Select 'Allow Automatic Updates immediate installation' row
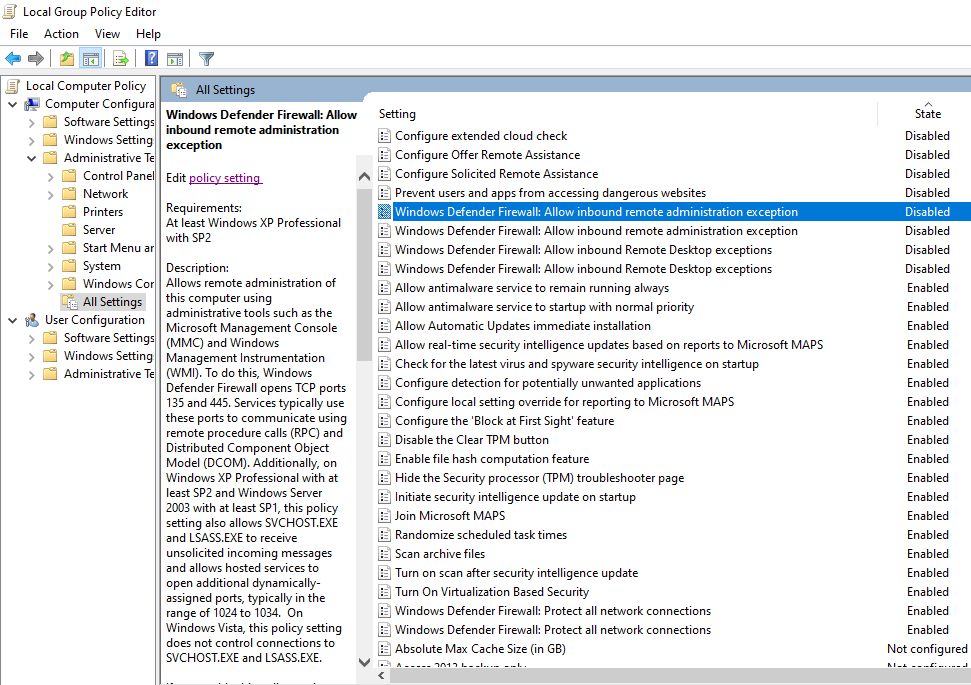Image resolution: width=971 pixels, height=685 pixels. click(x=673, y=326)
